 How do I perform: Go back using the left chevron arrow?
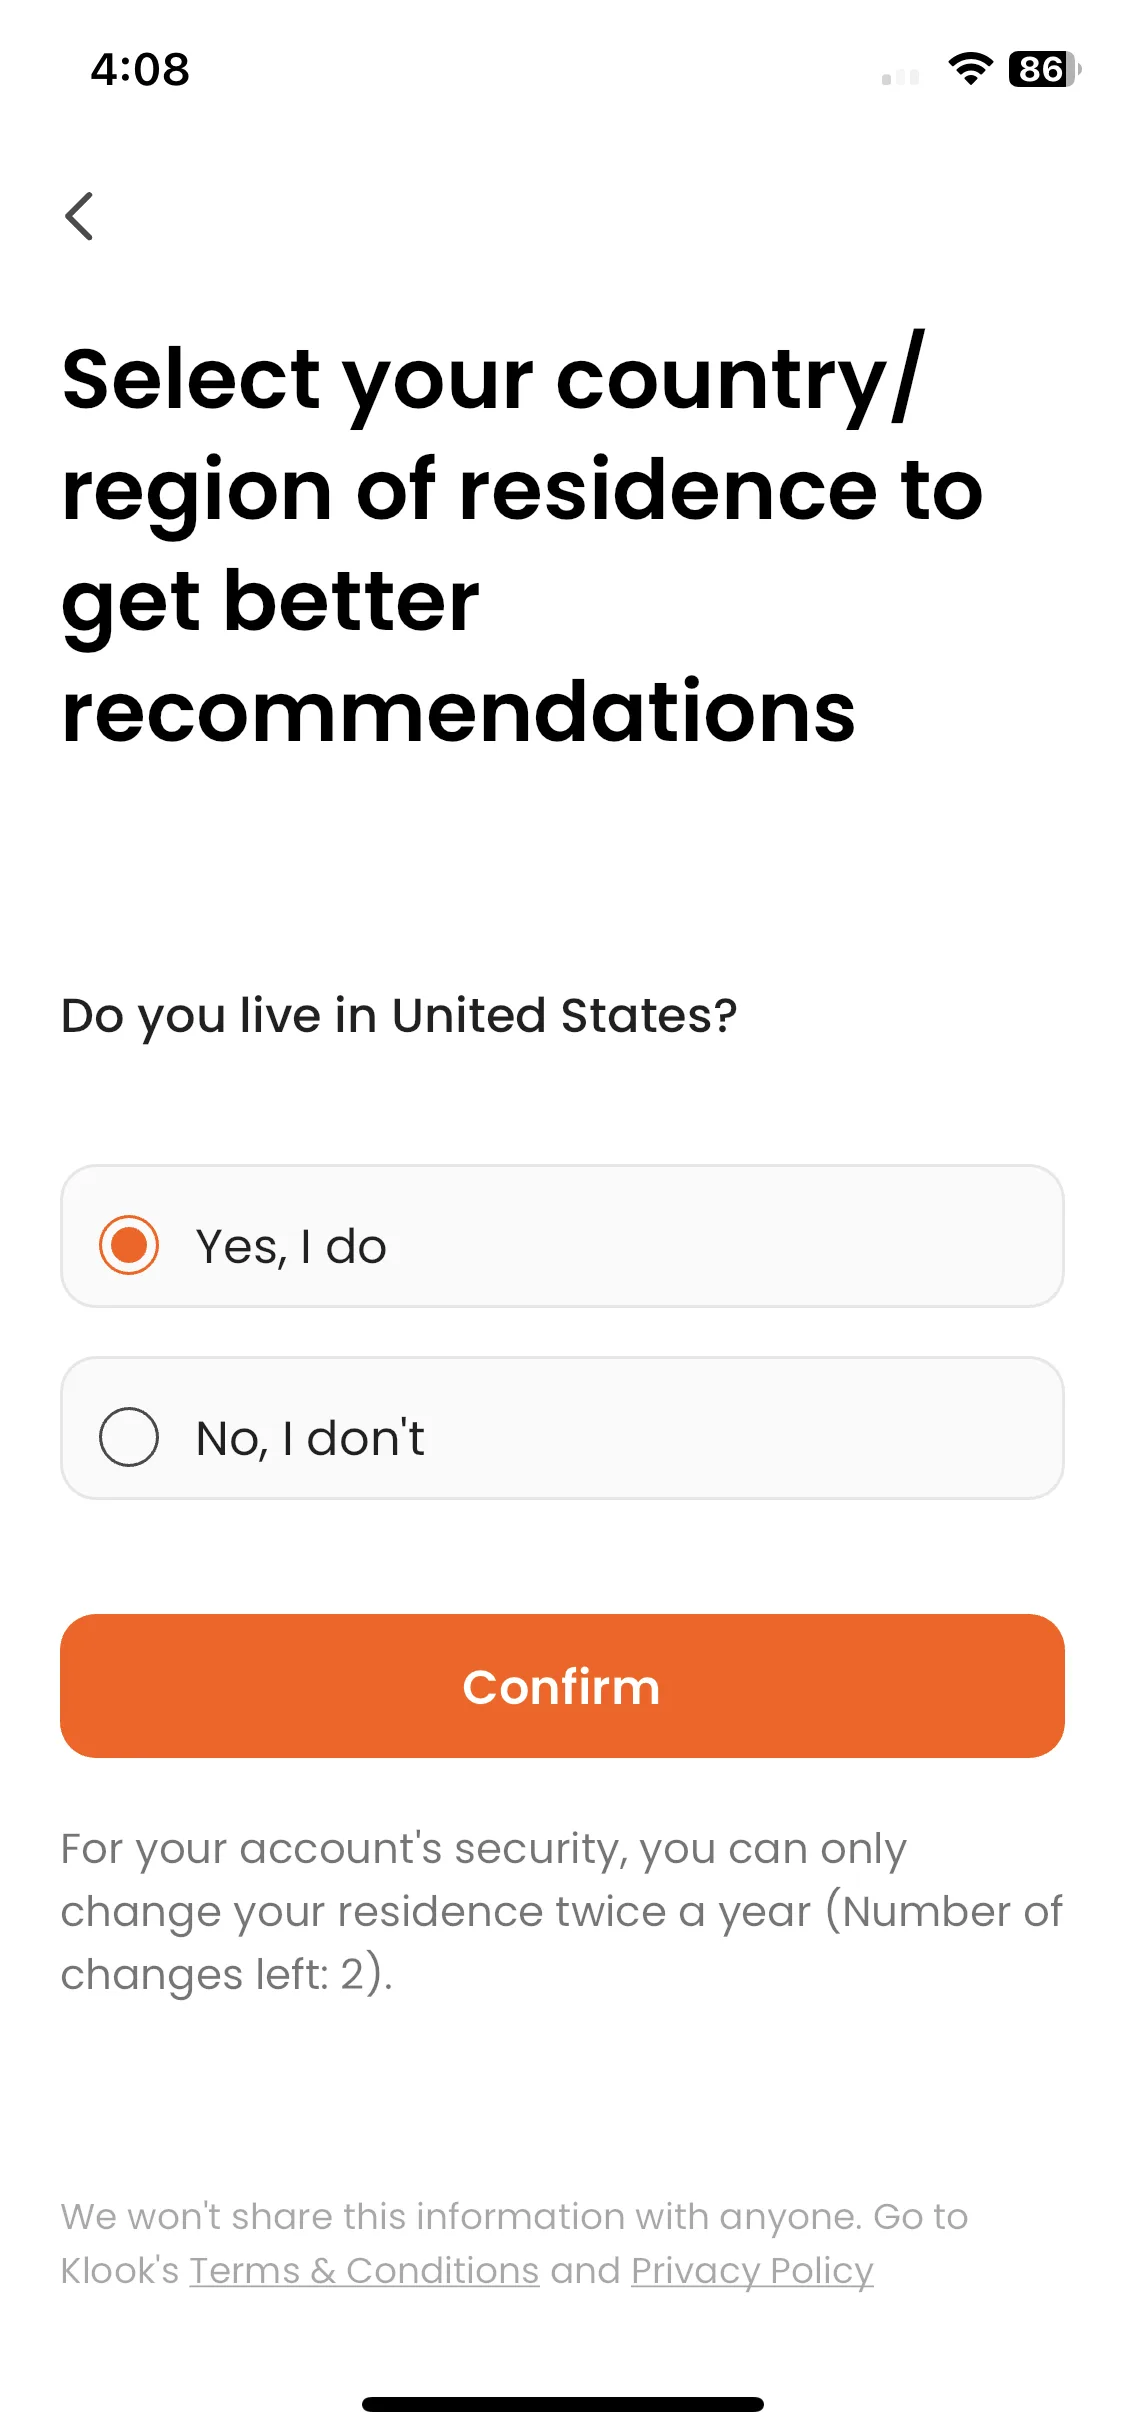point(79,216)
